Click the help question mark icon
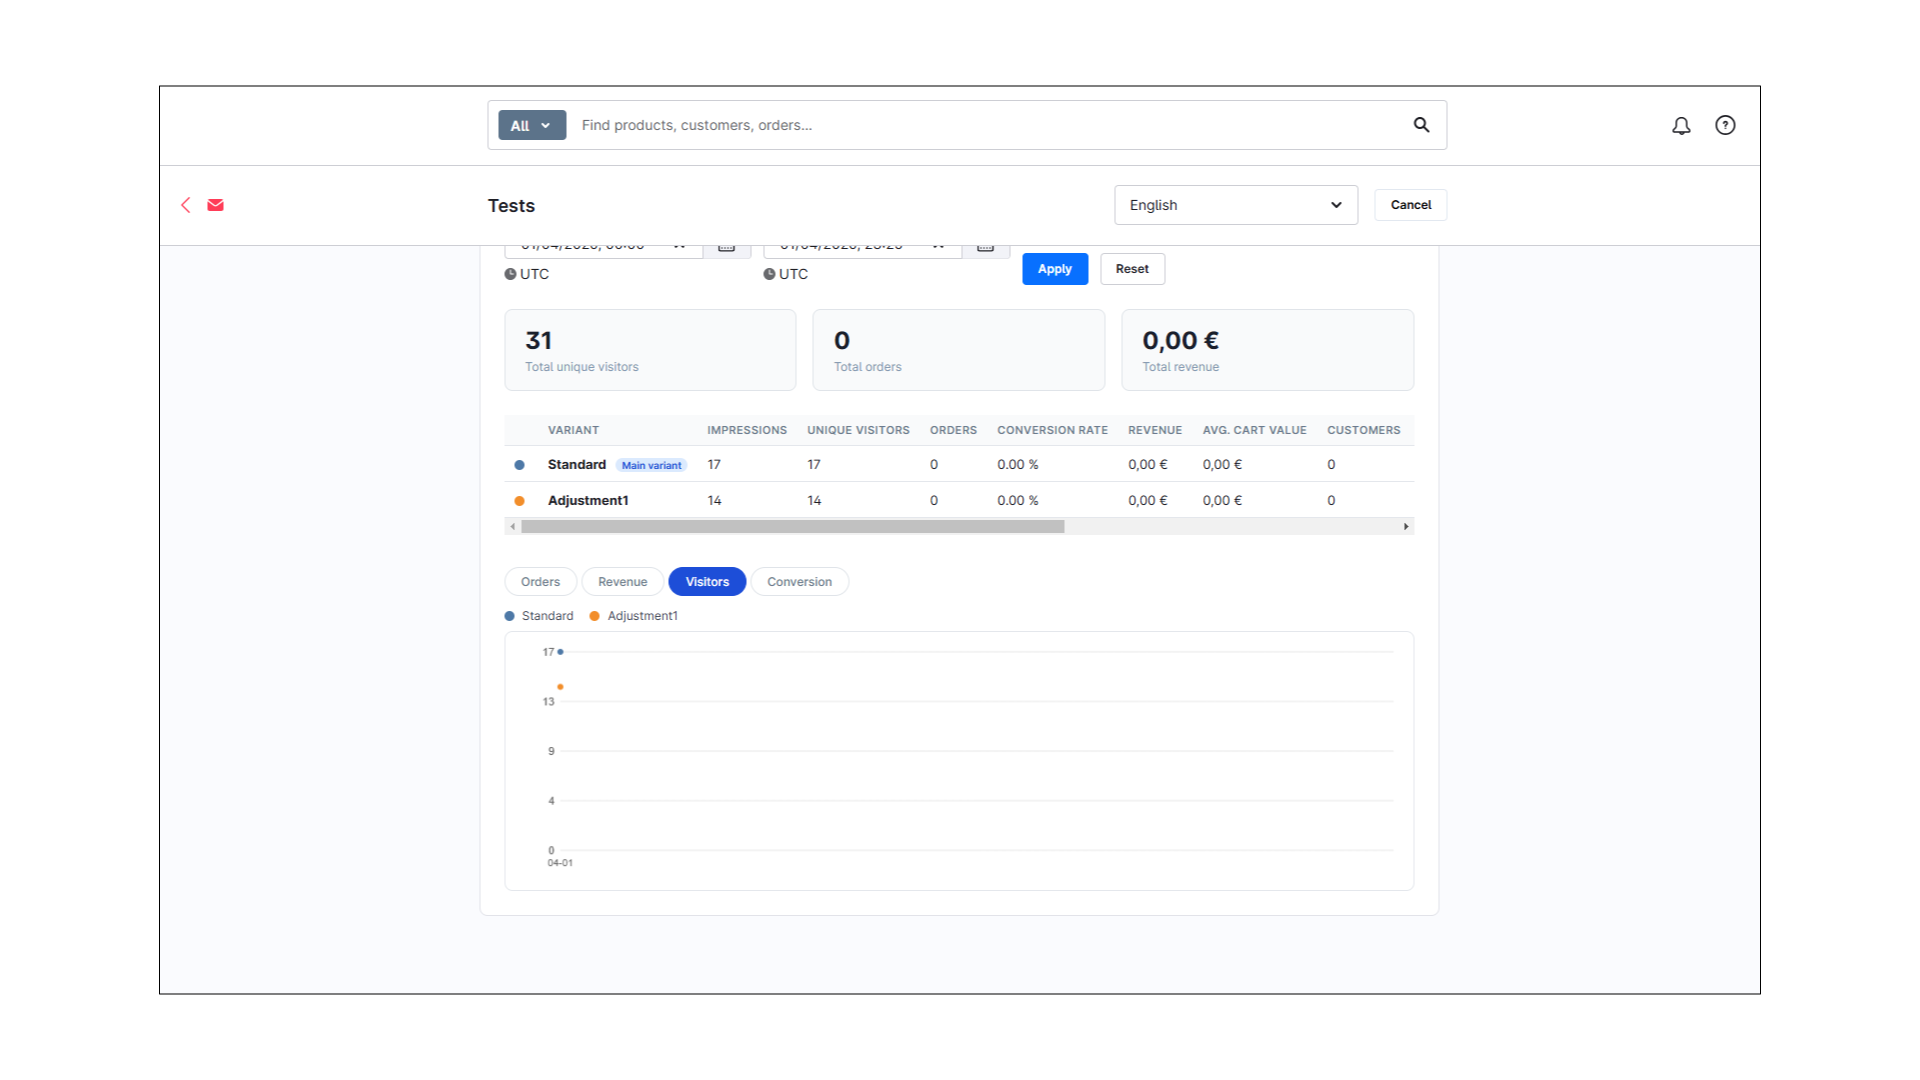 [1725, 125]
